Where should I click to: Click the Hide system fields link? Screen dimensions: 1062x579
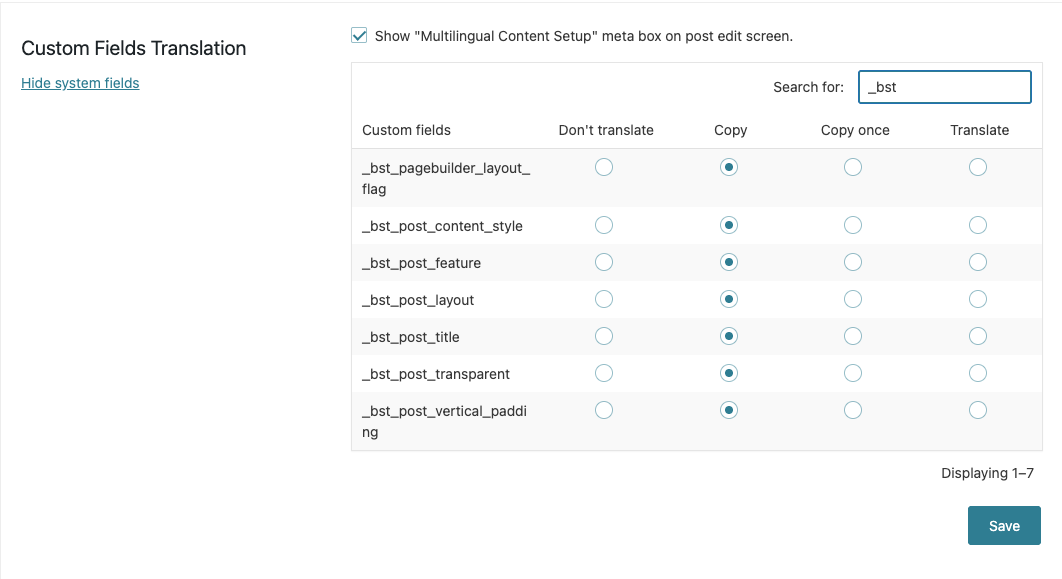click(x=80, y=83)
